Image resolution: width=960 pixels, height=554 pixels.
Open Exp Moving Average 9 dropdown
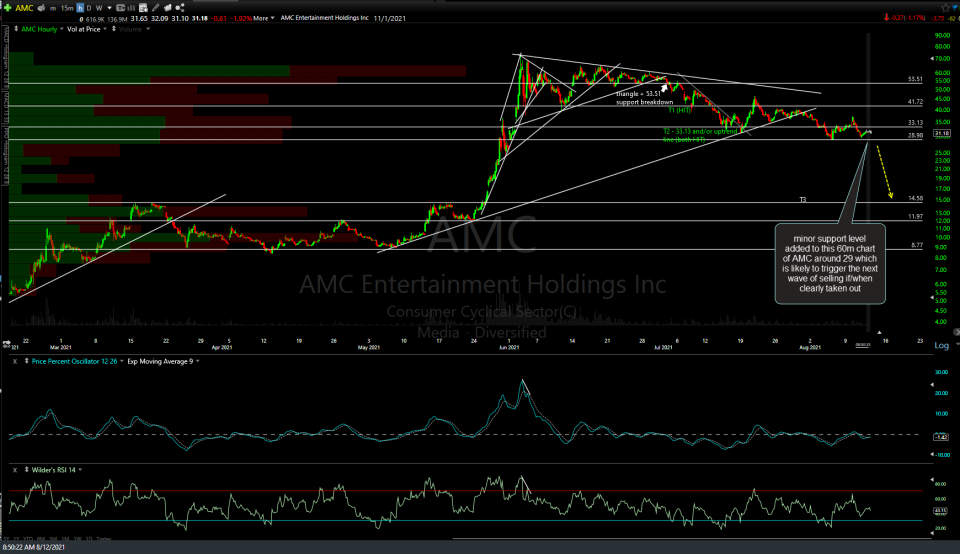click(x=197, y=361)
